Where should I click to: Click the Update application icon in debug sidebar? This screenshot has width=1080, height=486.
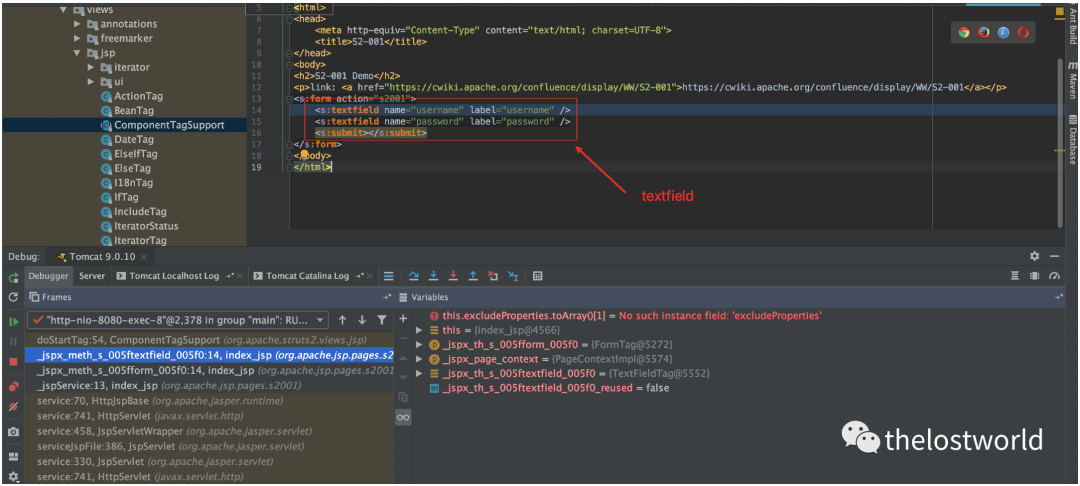(x=13, y=297)
